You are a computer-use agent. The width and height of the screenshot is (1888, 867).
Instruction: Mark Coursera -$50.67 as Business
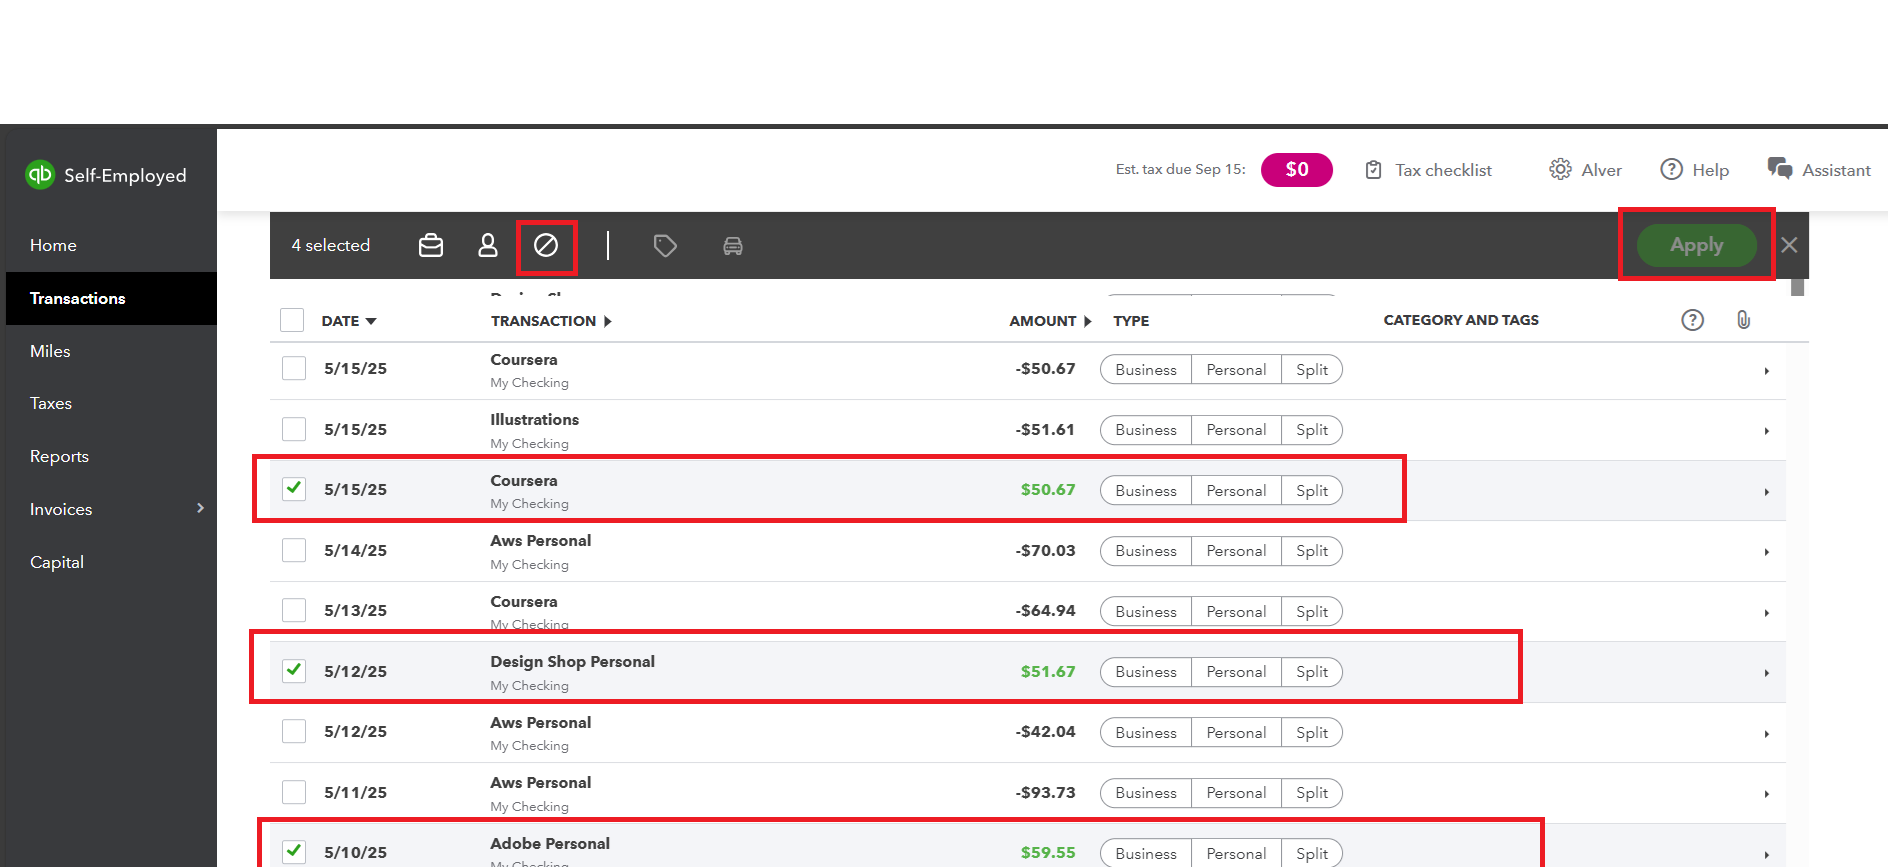[x=1146, y=369]
